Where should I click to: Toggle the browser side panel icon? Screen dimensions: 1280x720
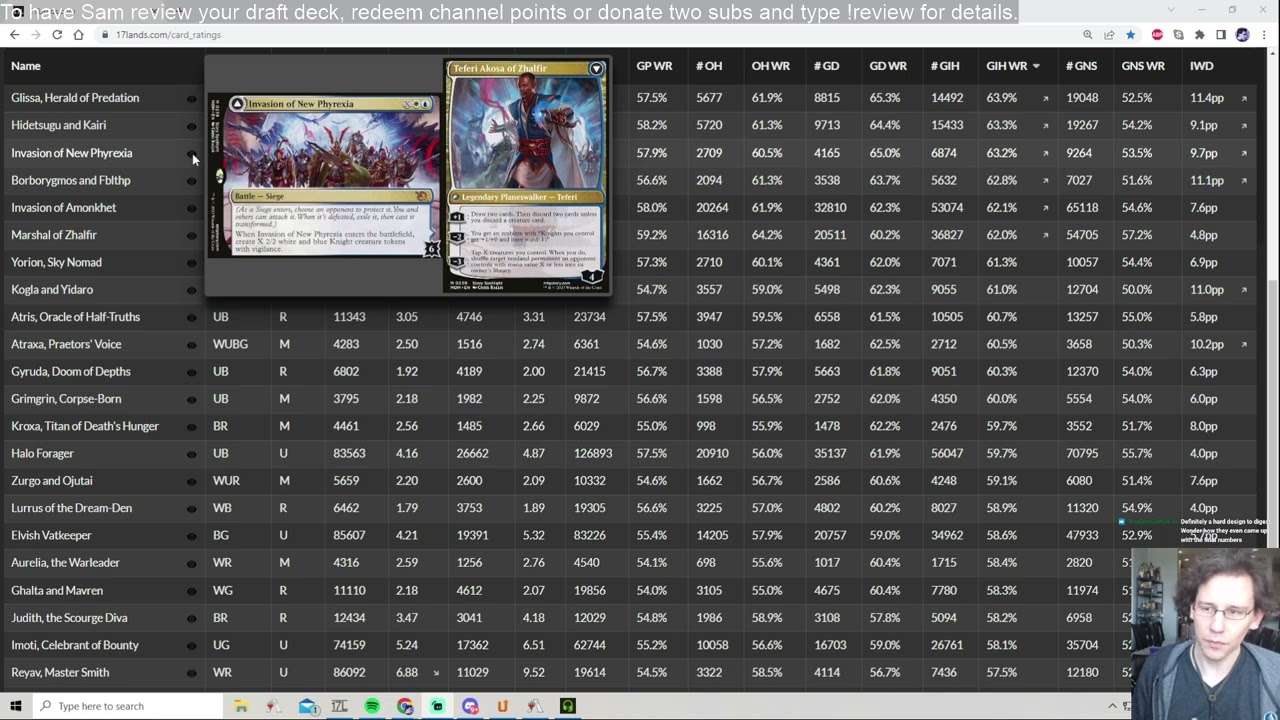tap(1221, 35)
